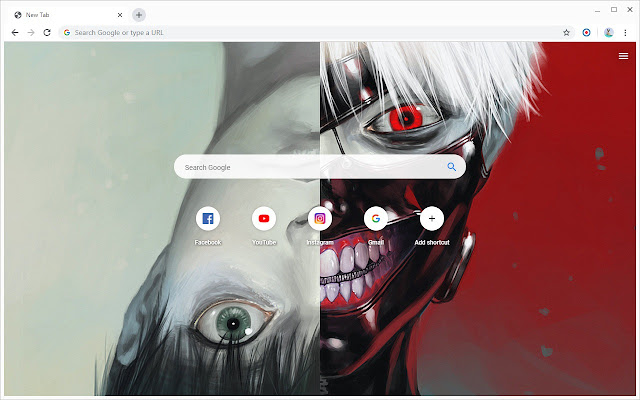This screenshot has width=640, height=400.
Task: Click into the Search Google box
Action: pos(320,167)
